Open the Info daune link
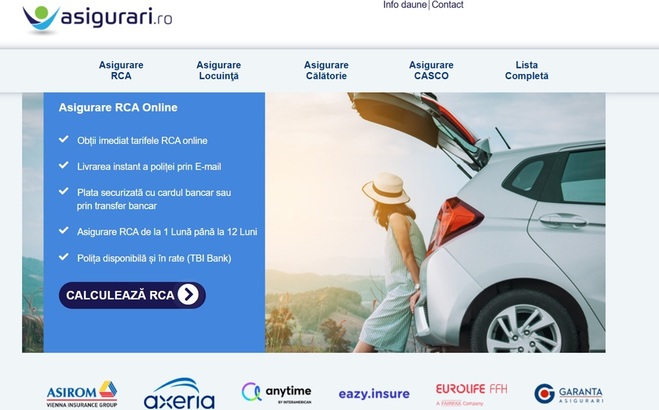Image resolution: width=659 pixels, height=410 pixels. 405,5
